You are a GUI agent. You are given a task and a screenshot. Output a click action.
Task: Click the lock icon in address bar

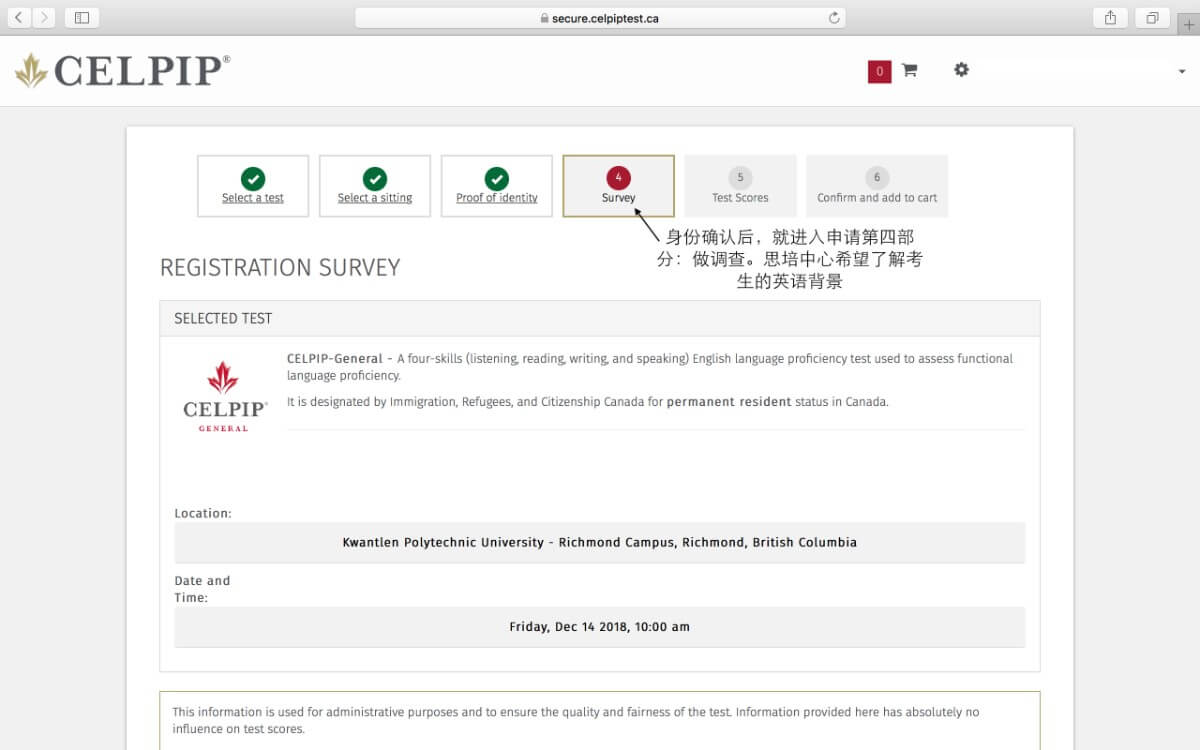tap(544, 18)
